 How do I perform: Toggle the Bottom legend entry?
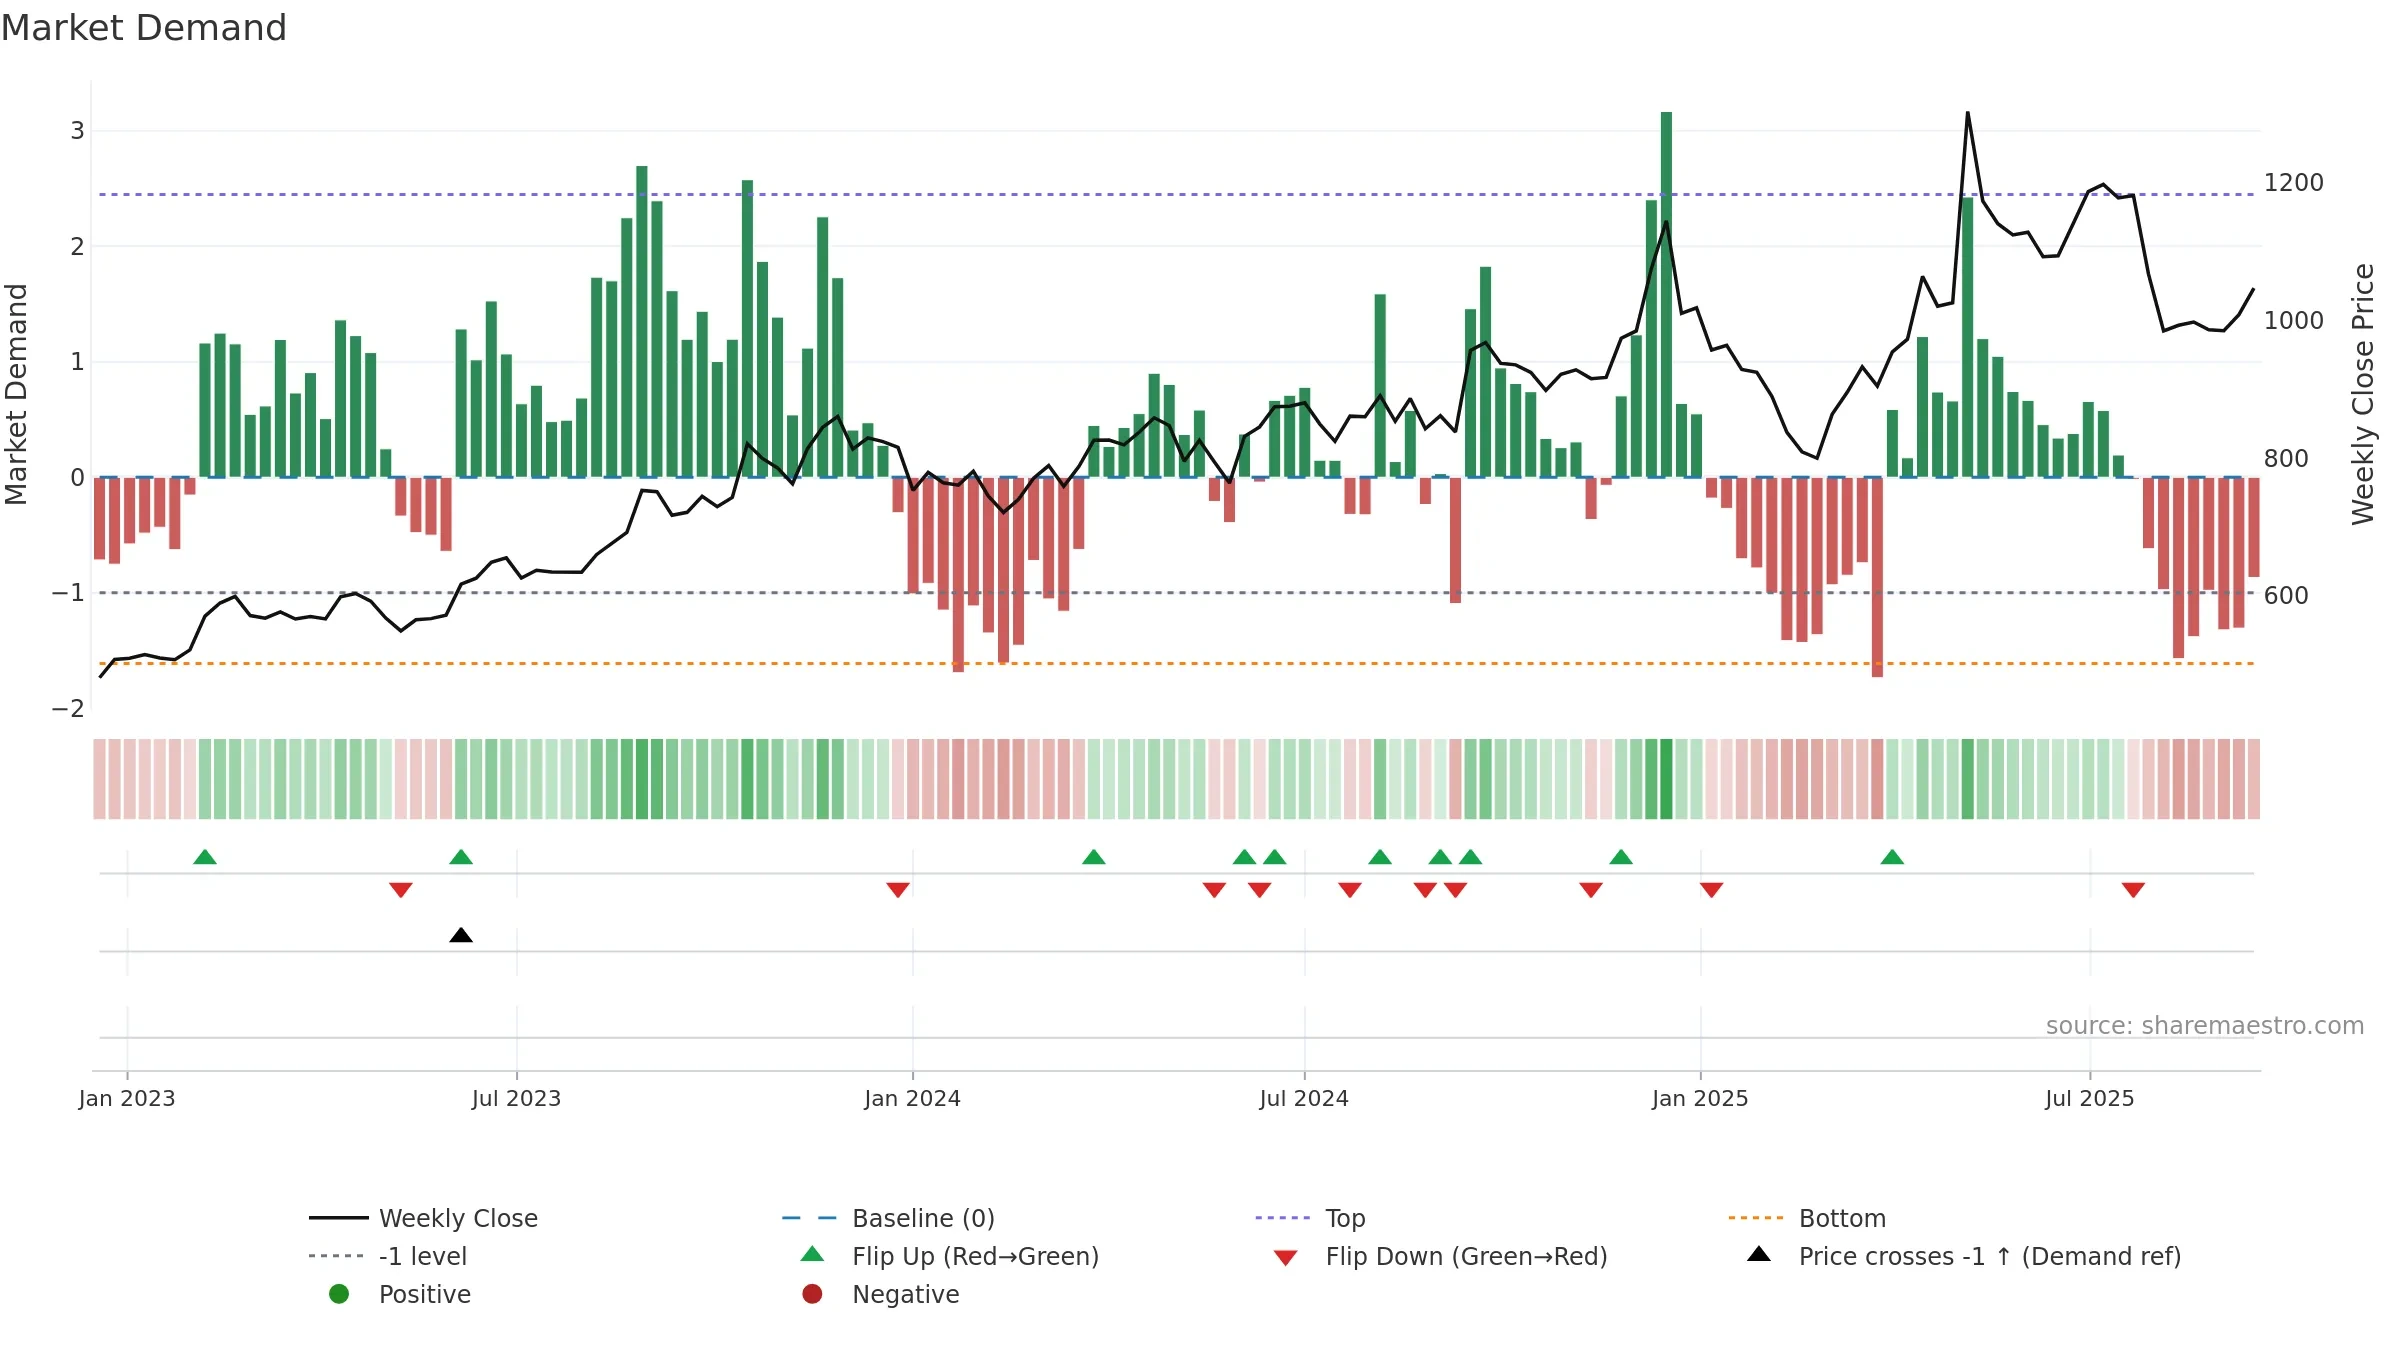tap(1807, 1218)
